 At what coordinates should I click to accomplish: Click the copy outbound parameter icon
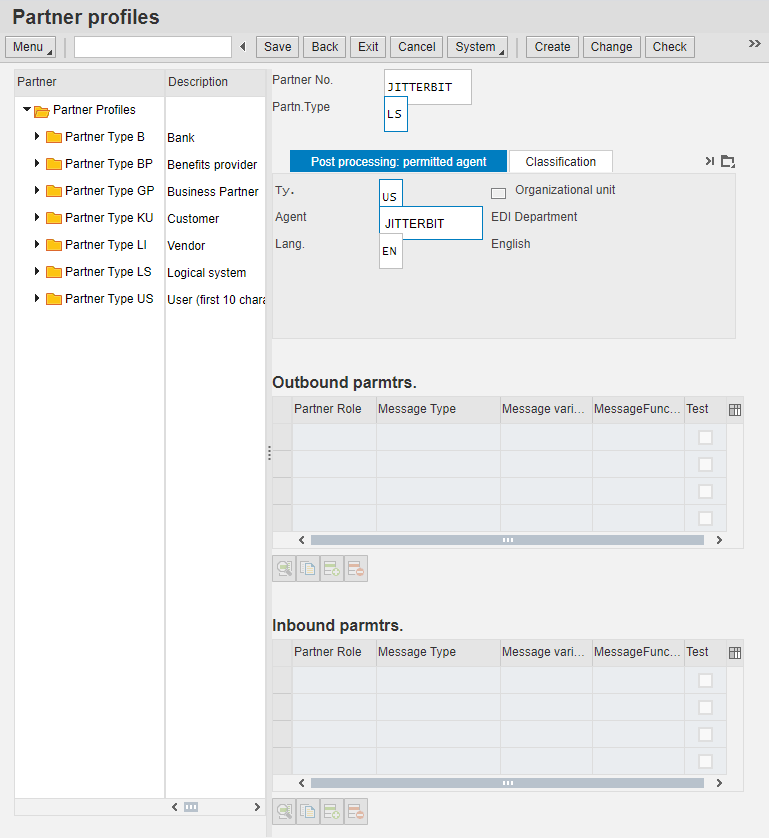[x=308, y=569]
